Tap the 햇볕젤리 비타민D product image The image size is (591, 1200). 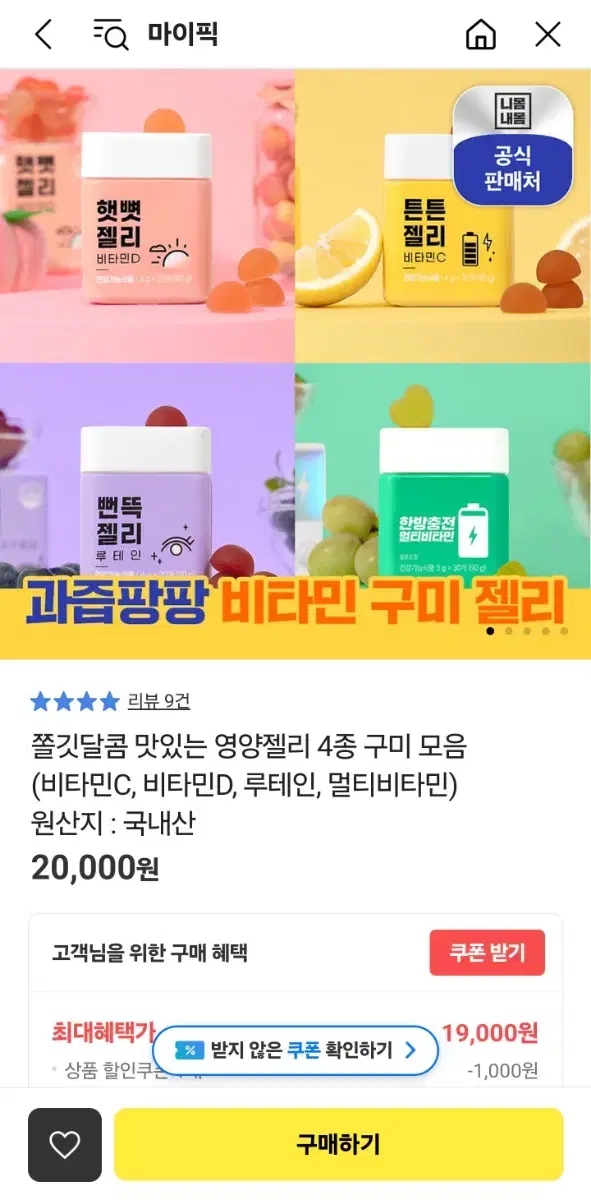[147, 215]
